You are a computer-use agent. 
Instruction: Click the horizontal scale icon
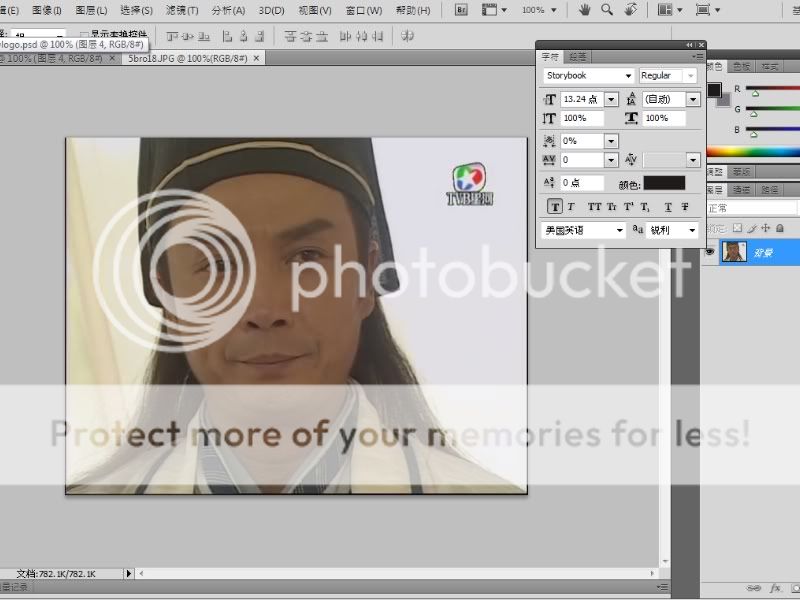coord(631,118)
